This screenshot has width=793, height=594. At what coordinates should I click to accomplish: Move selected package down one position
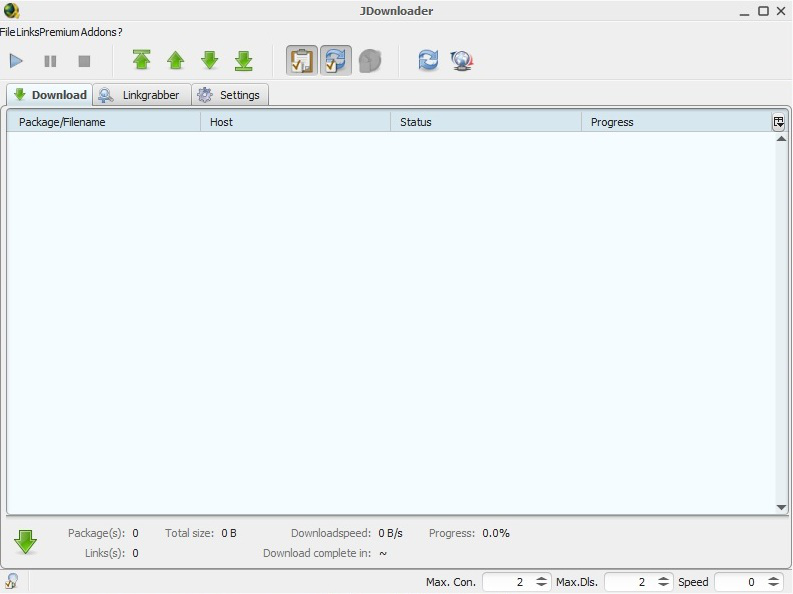point(209,60)
